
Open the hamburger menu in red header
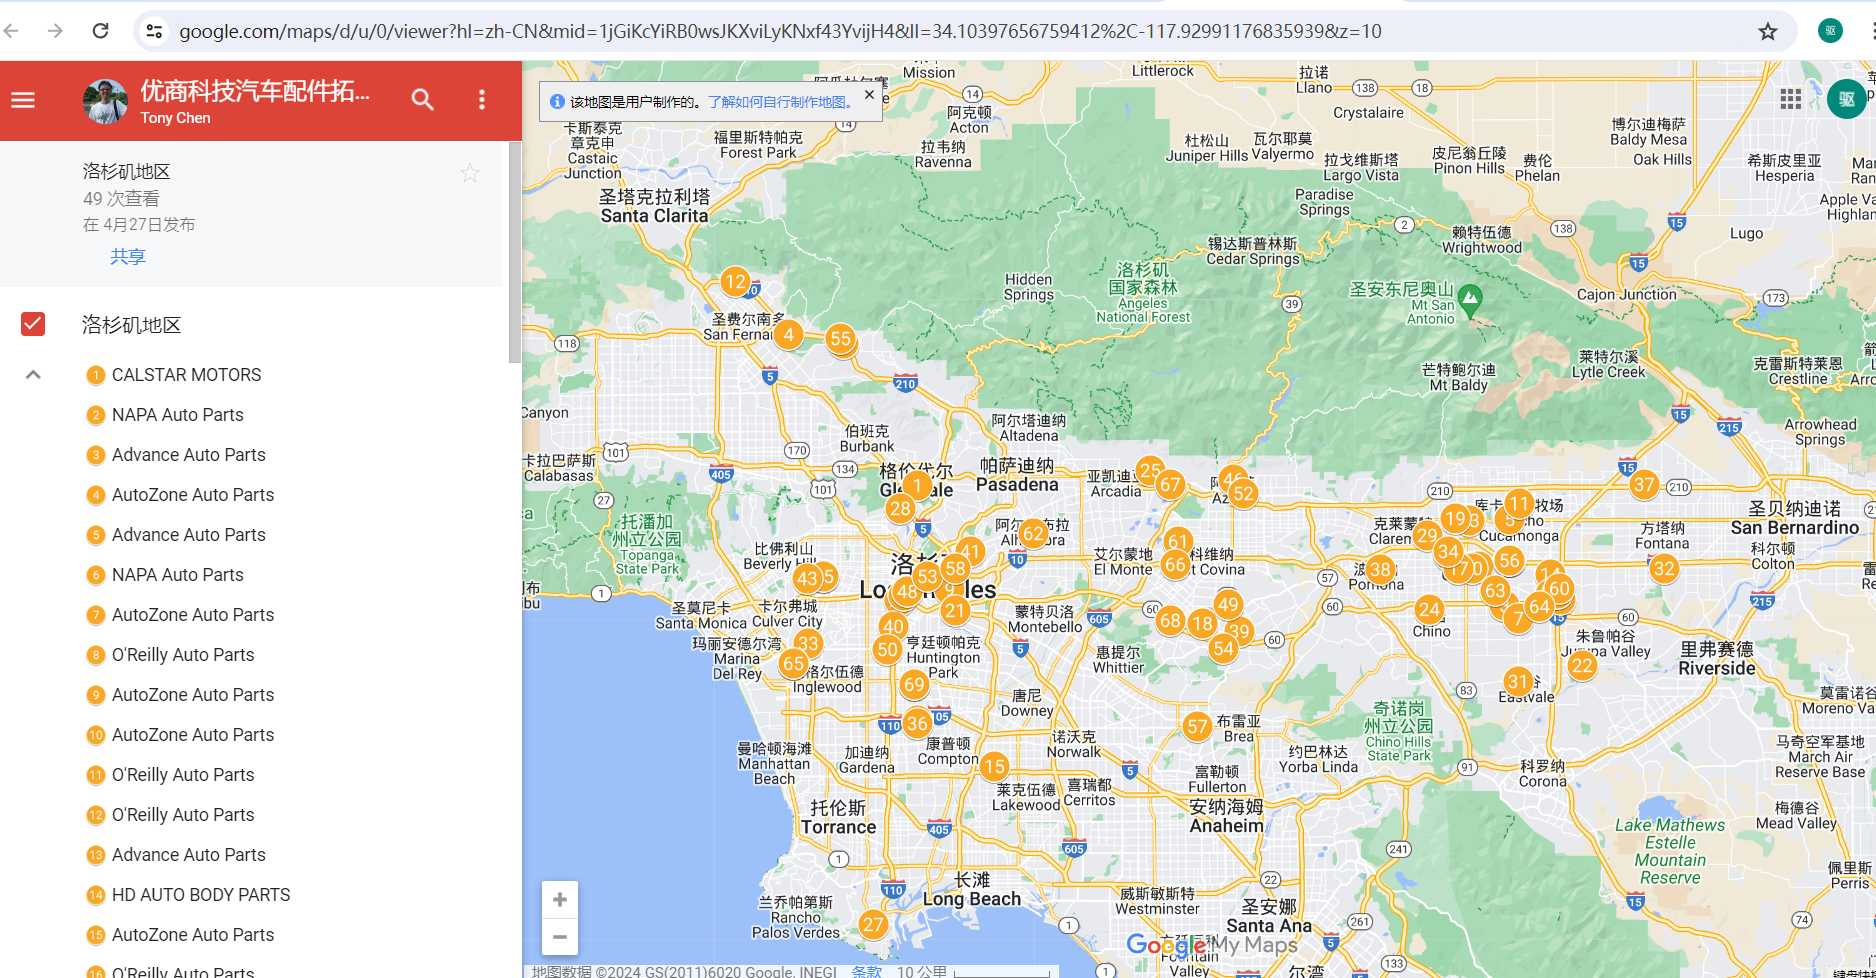click(23, 100)
